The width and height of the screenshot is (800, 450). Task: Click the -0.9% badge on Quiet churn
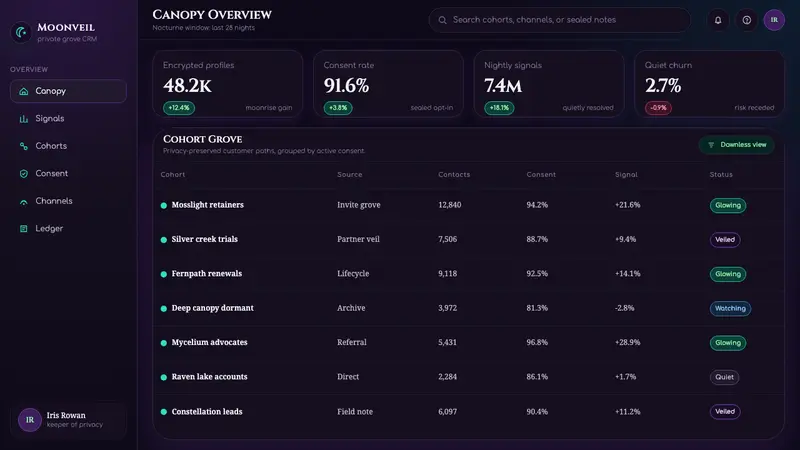pyautogui.click(x=658, y=108)
